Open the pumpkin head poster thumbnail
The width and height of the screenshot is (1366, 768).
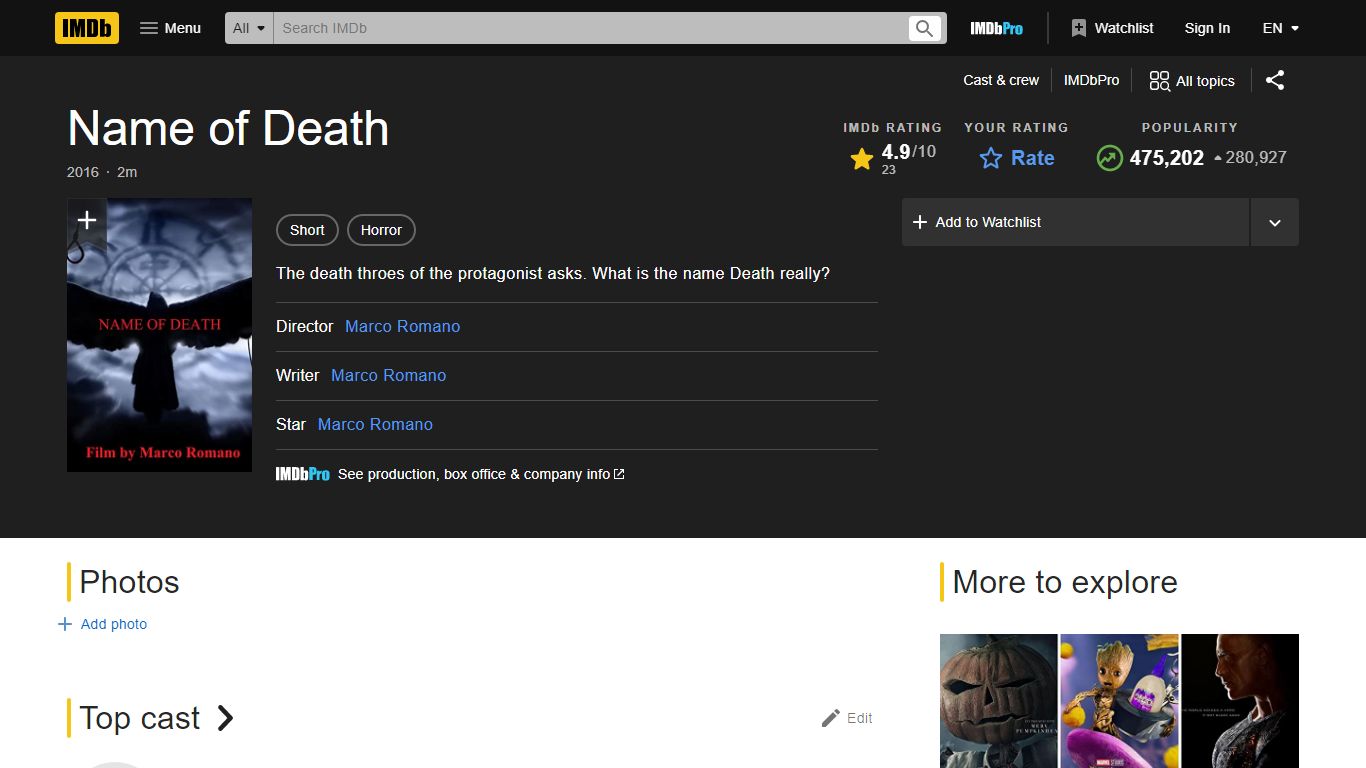pos(999,701)
